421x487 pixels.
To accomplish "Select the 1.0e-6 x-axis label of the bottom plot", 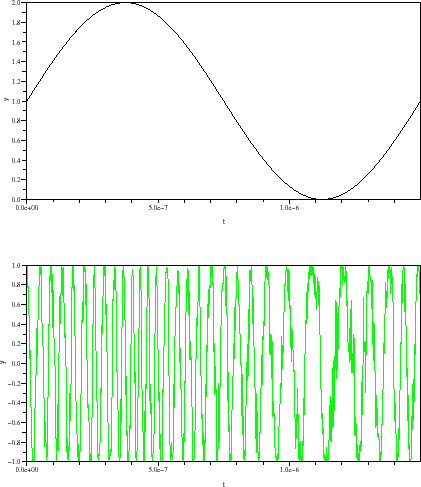I will pyautogui.click(x=289, y=470).
